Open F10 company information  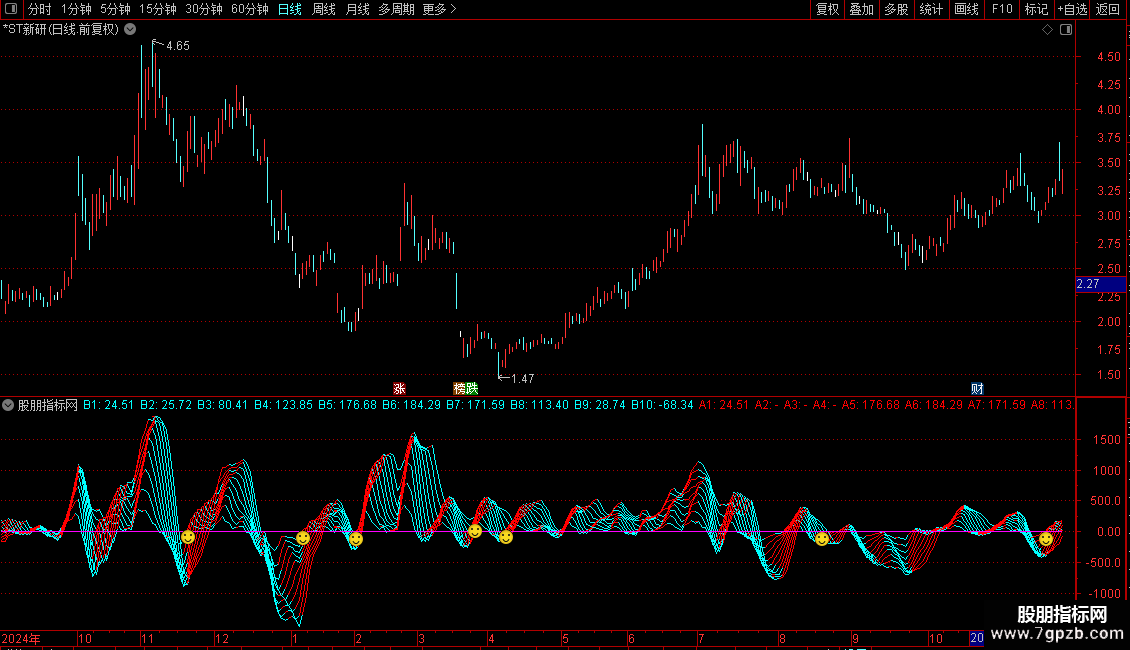1002,9
